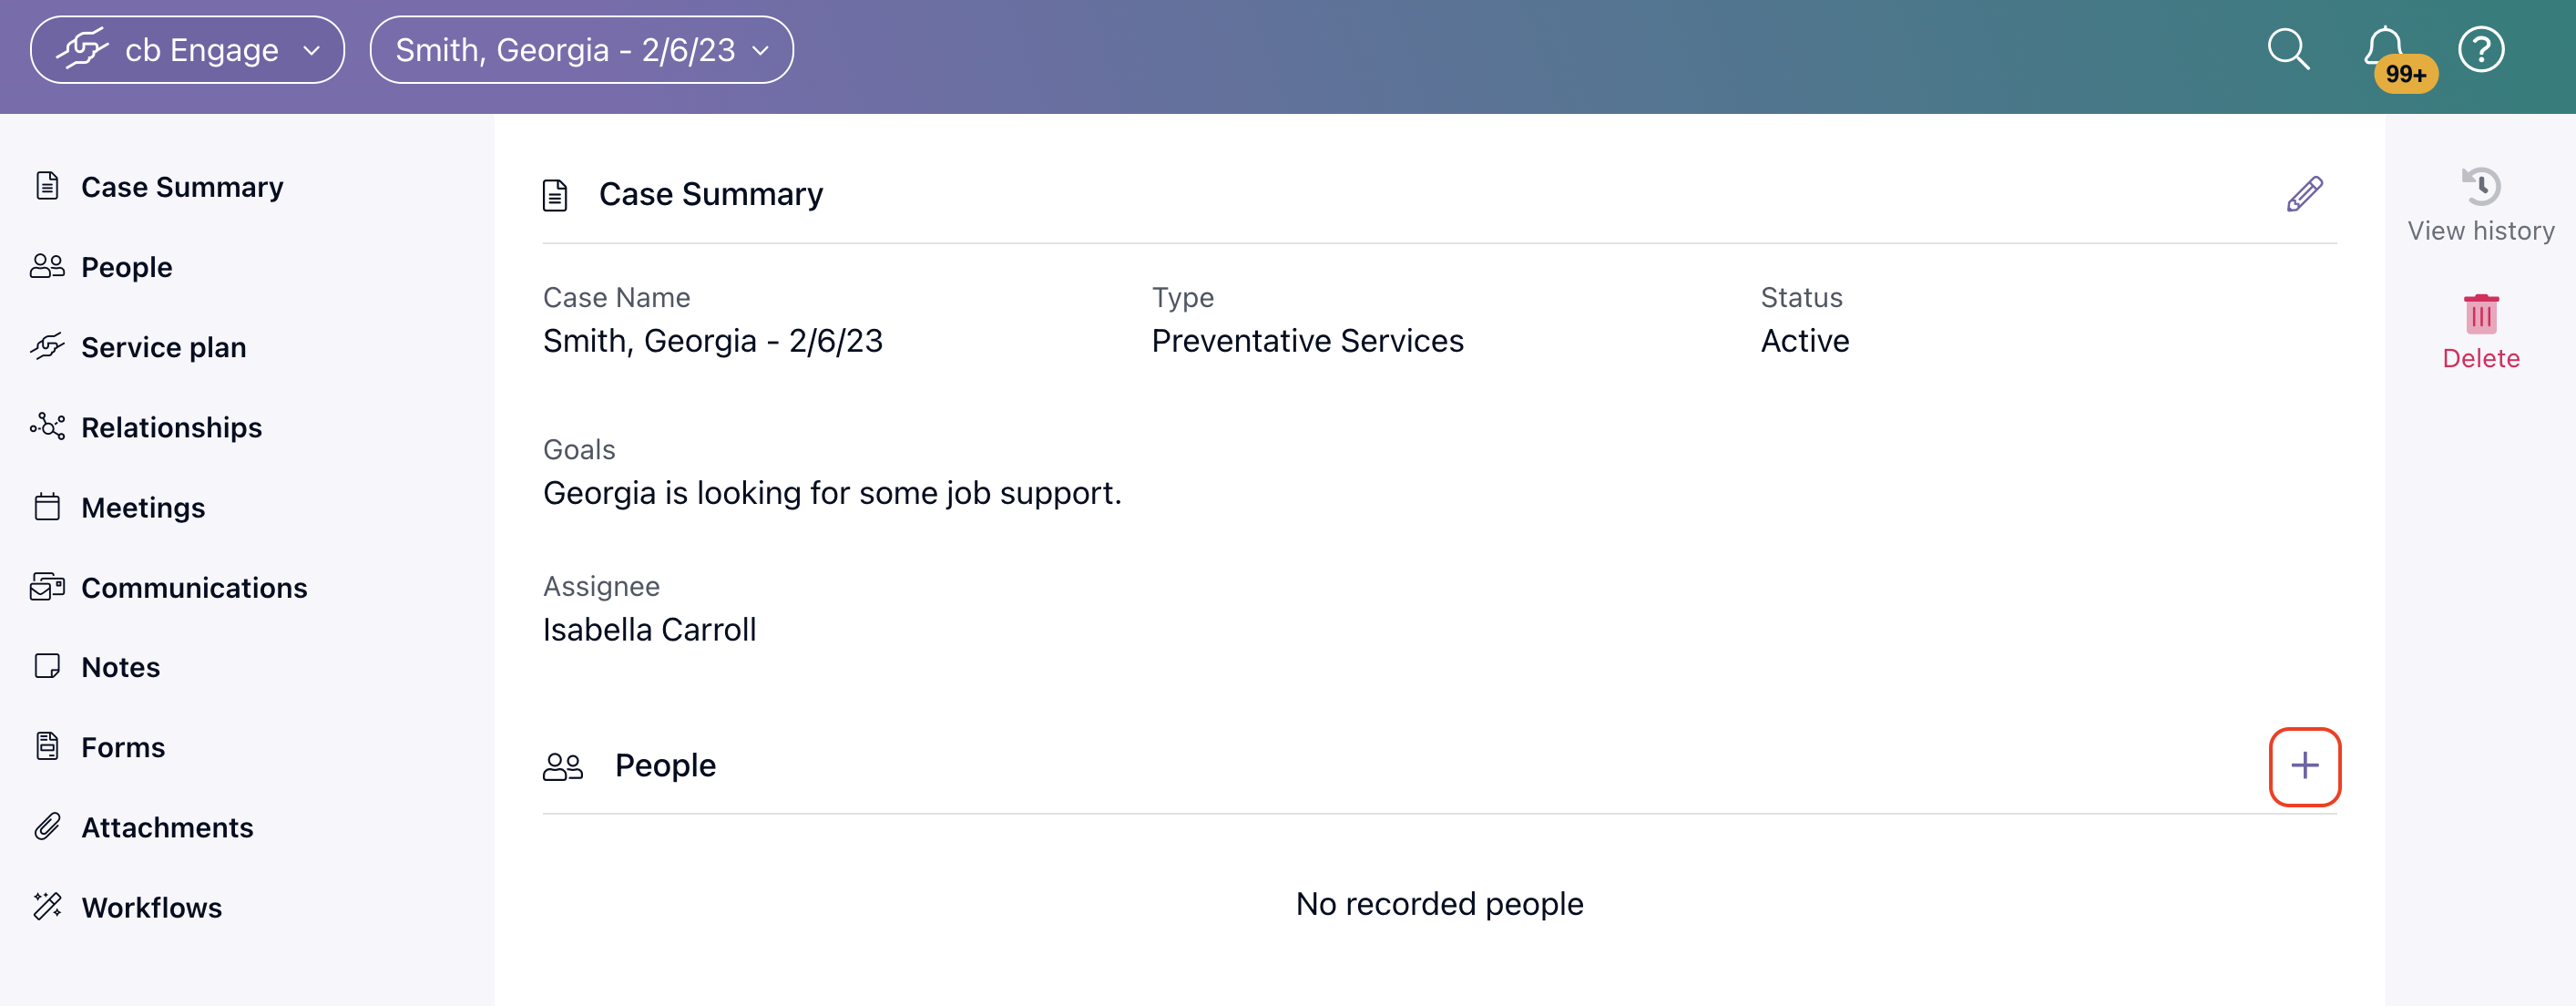The height and width of the screenshot is (1006, 2576).
Task: Select Forms in the sidebar
Action: click(123, 747)
